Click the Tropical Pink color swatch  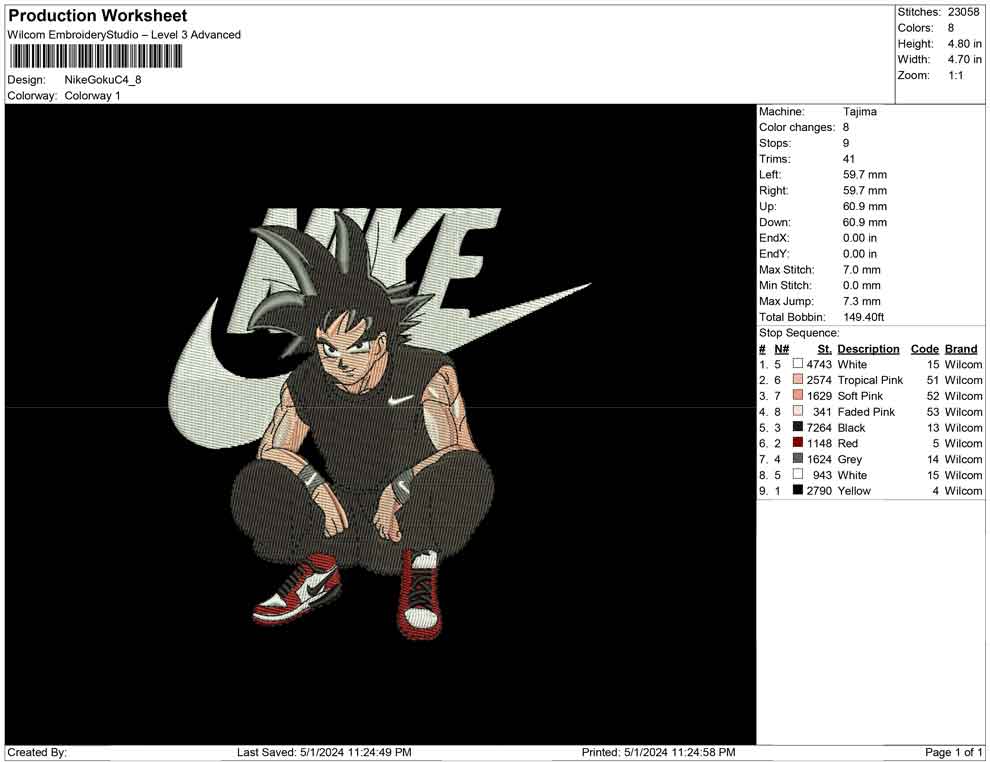[x=797, y=379]
